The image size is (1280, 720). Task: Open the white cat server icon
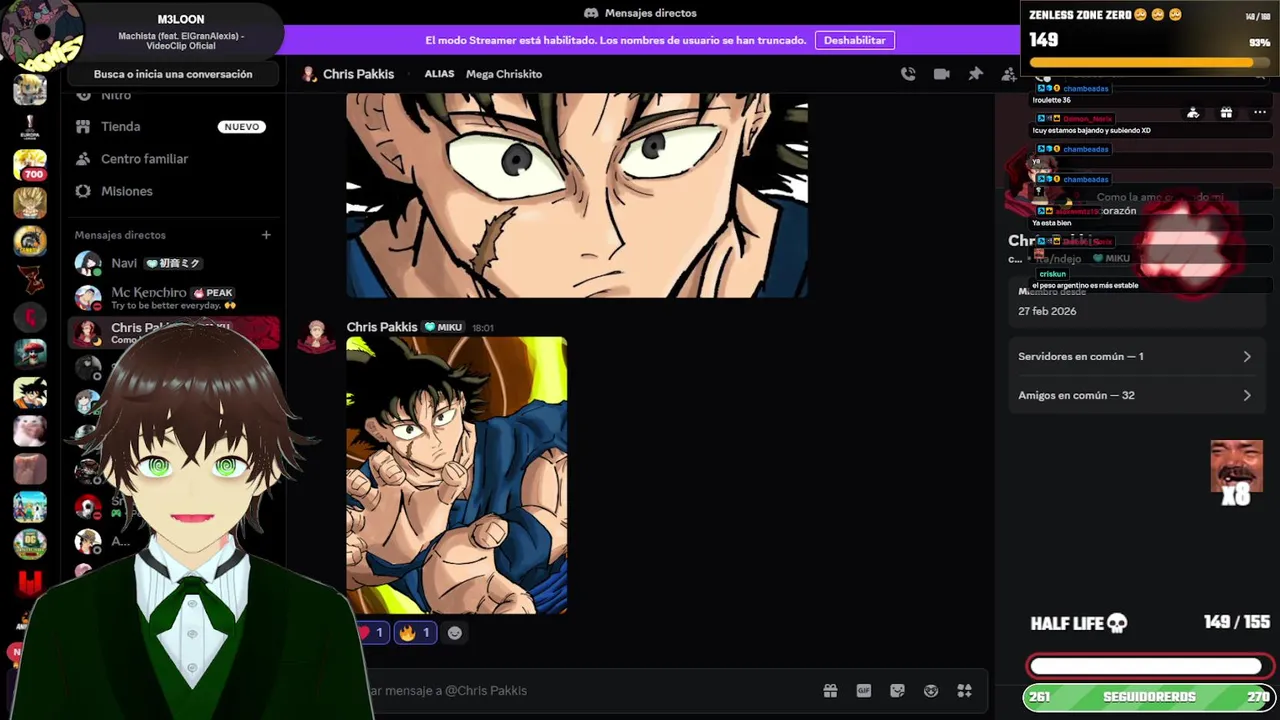click(30, 430)
